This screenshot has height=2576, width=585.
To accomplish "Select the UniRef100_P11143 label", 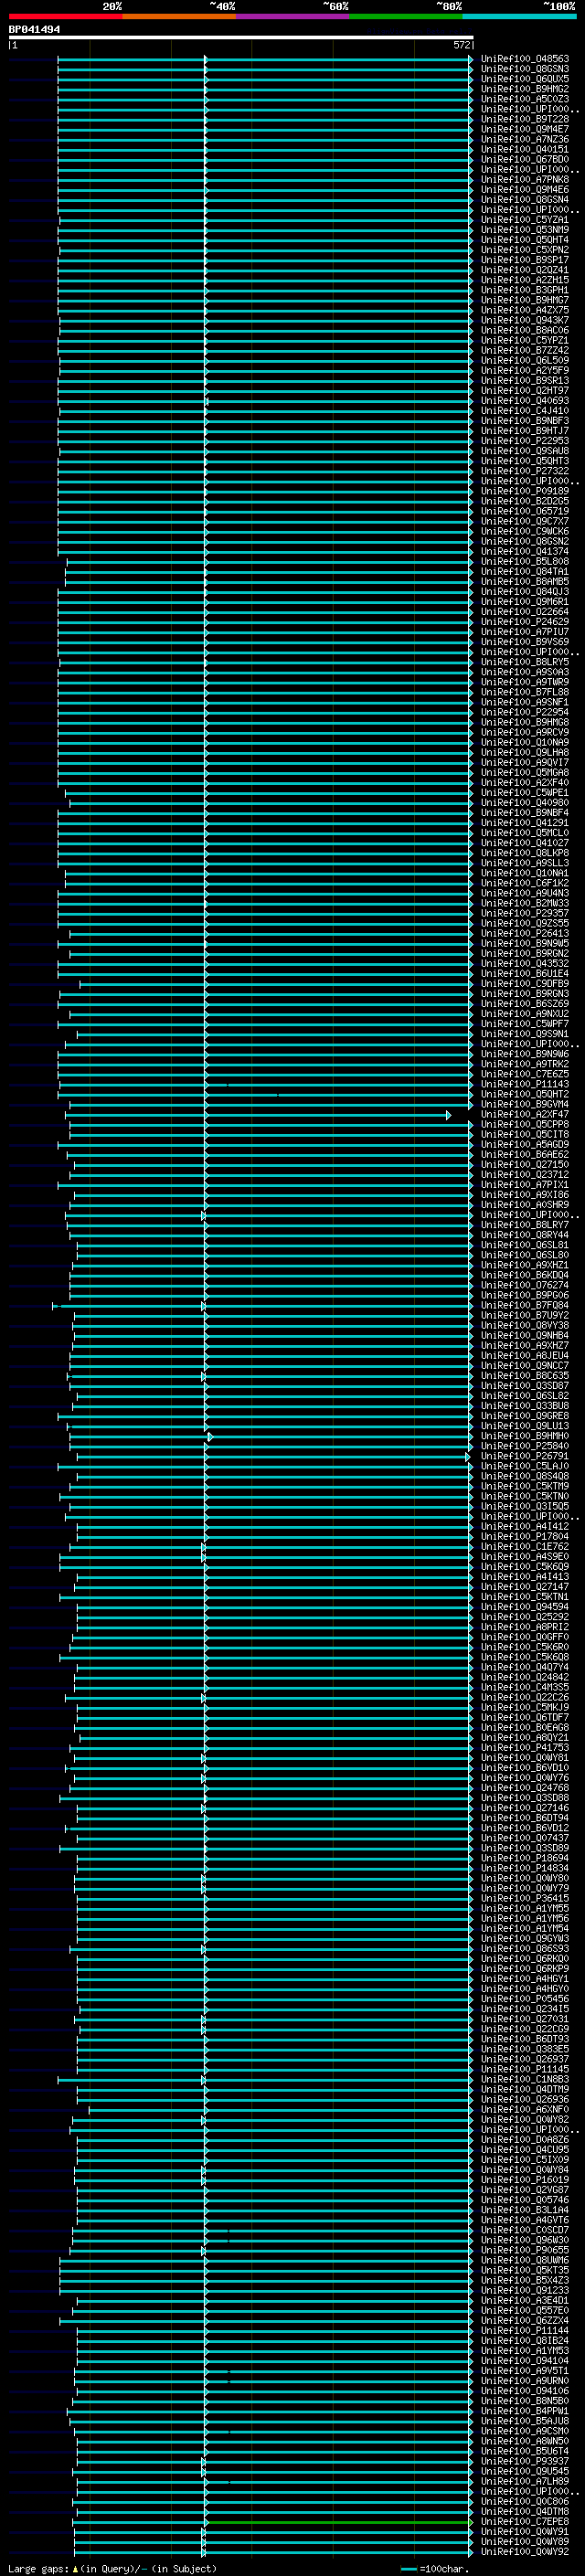I will tap(525, 1084).
